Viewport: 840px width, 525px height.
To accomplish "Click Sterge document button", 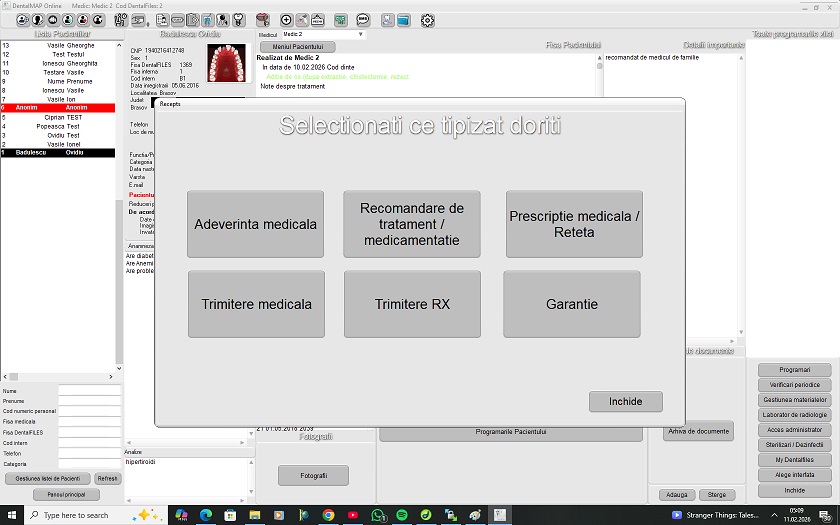I will click(716, 494).
